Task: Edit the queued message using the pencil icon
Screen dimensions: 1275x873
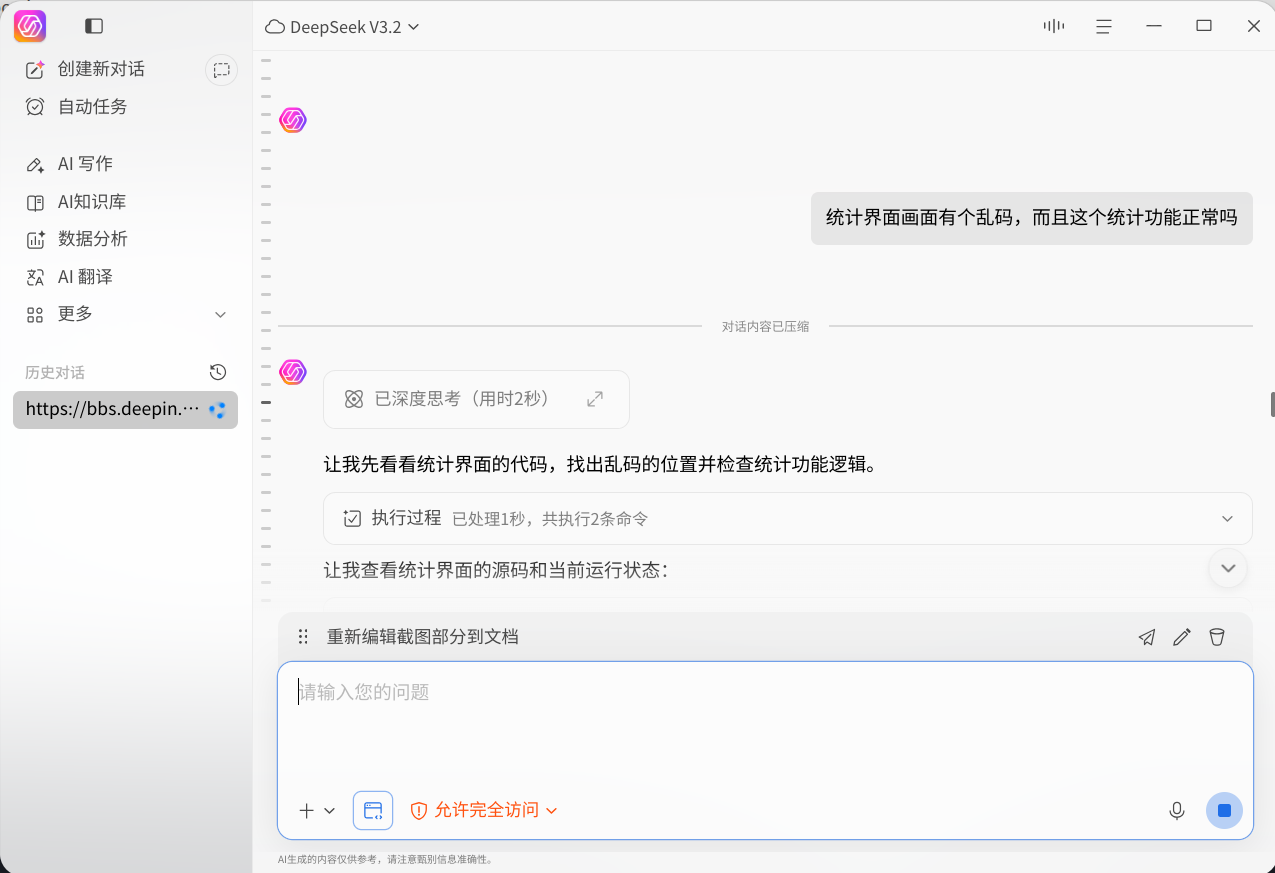Action: tap(1182, 637)
